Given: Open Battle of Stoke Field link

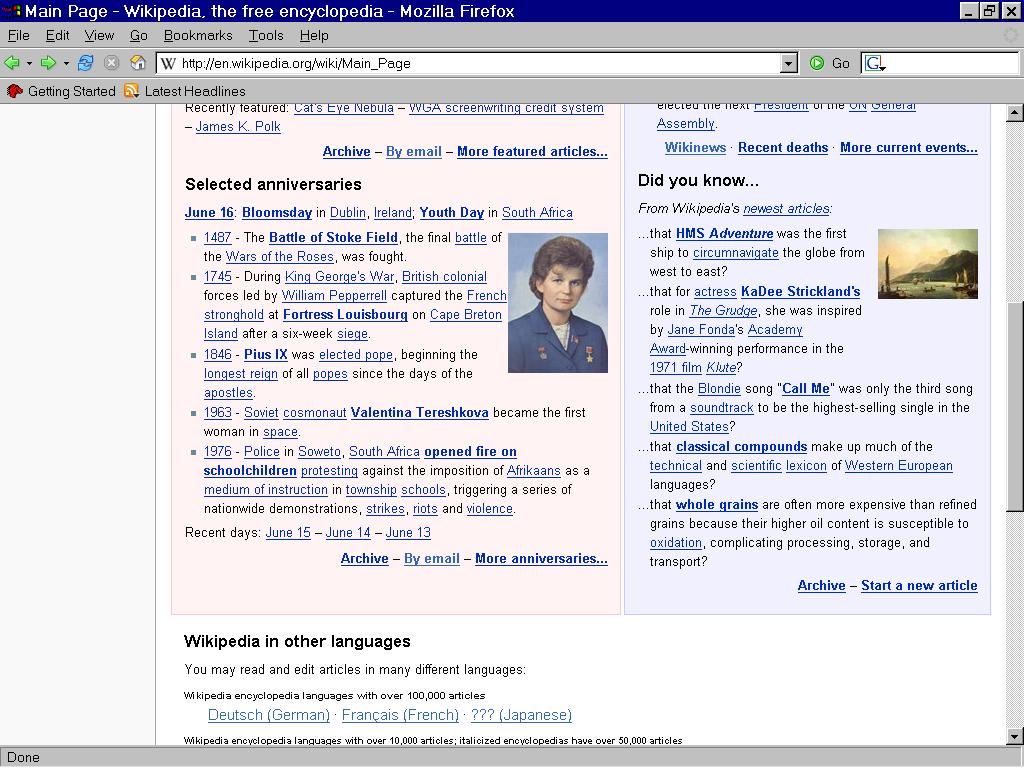Looking at the screenshot, I should 333,237.
